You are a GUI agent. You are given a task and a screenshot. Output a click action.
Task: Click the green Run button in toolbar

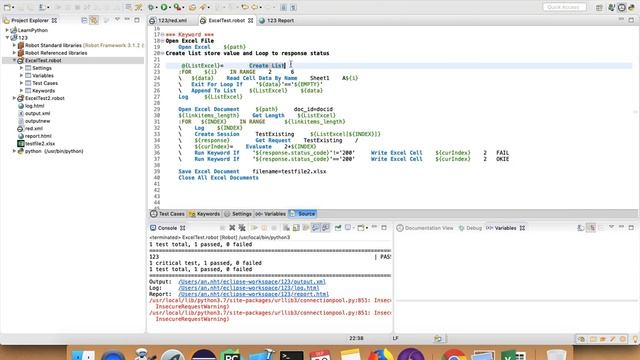coord(164,7)
